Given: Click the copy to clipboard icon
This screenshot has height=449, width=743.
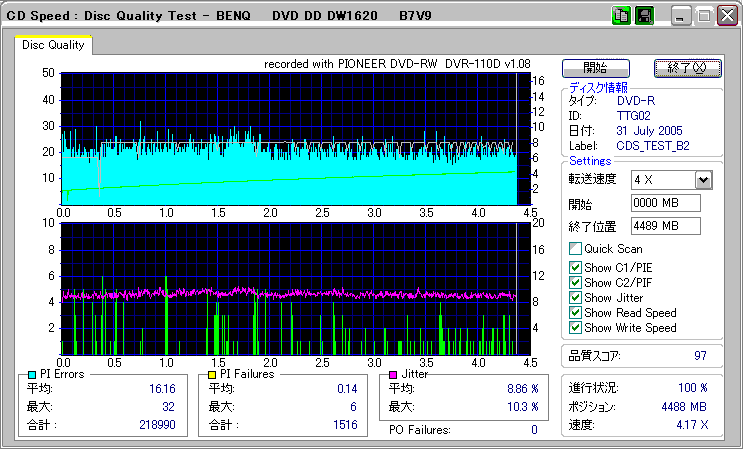Looking at the screenshot, I should click(620, 16).
